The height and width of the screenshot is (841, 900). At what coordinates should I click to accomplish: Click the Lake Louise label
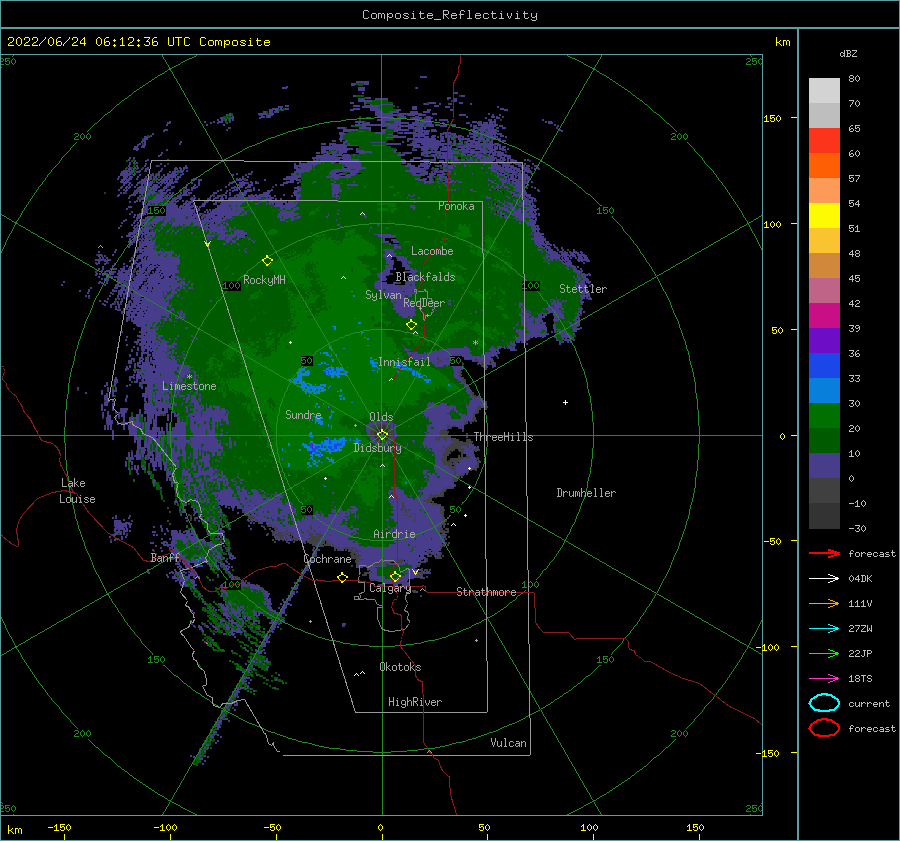click(77, 491)
